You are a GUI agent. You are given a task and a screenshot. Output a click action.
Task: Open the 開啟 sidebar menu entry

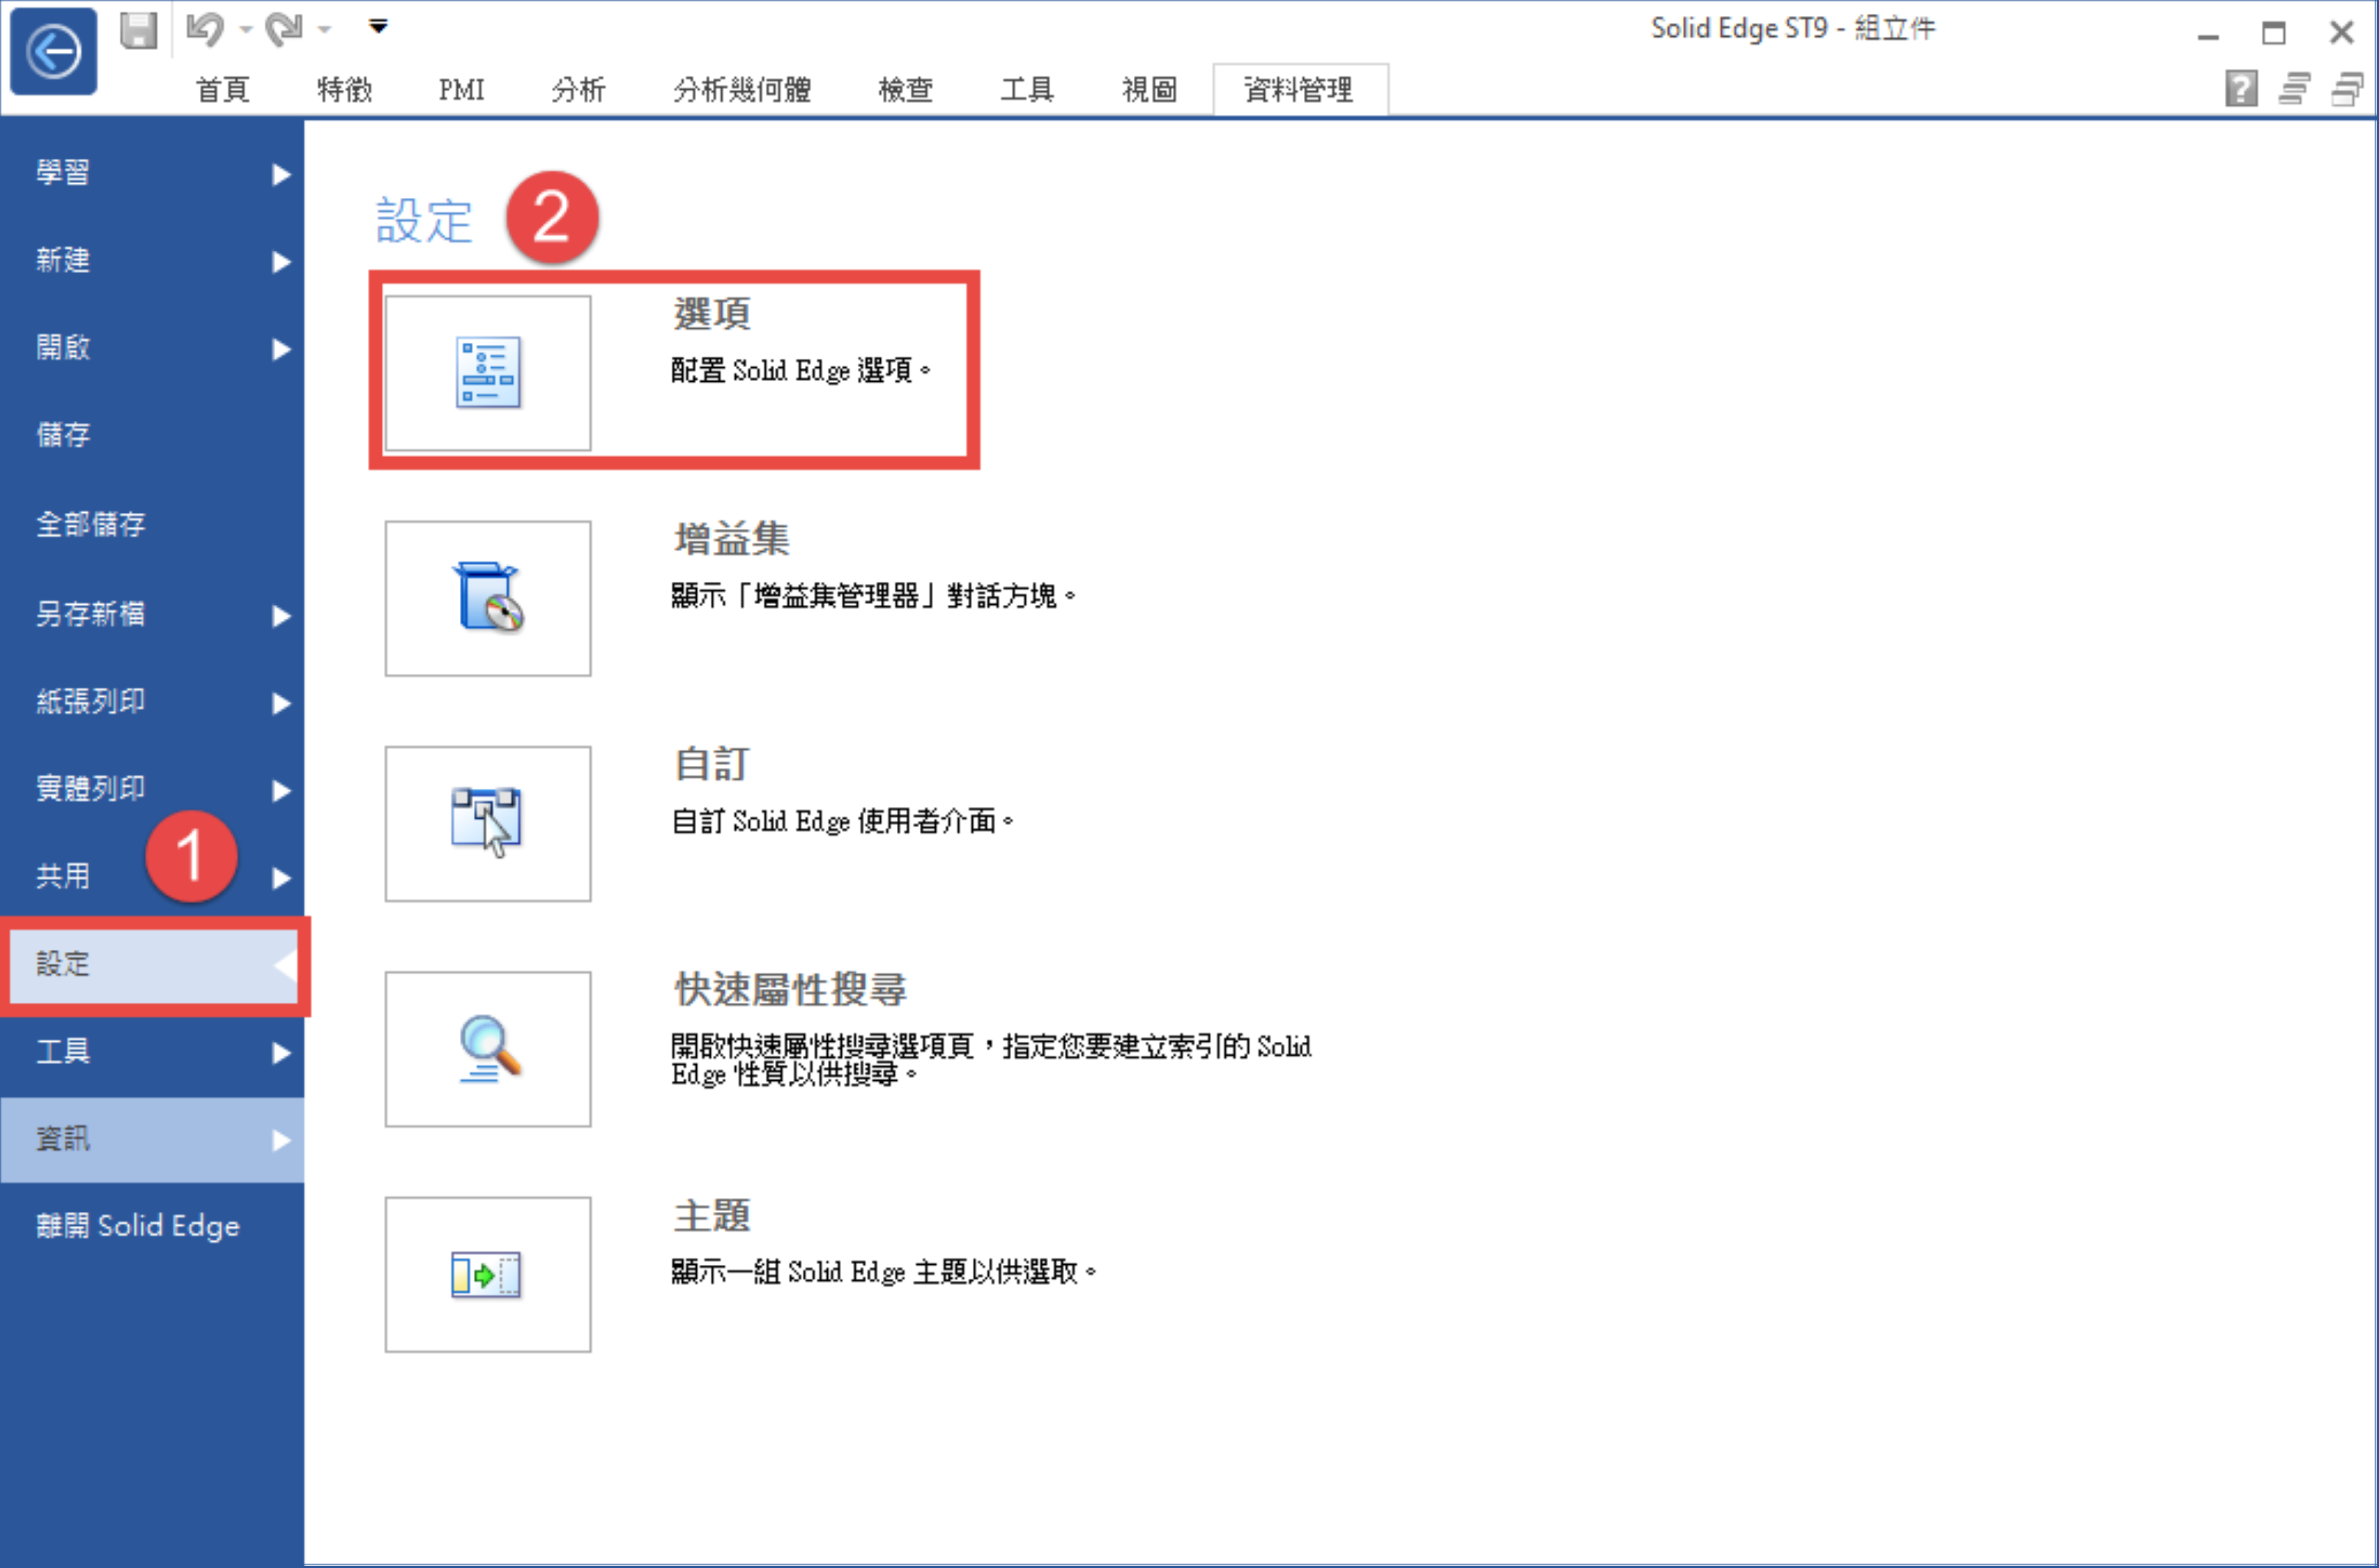[x=152, y=347]
